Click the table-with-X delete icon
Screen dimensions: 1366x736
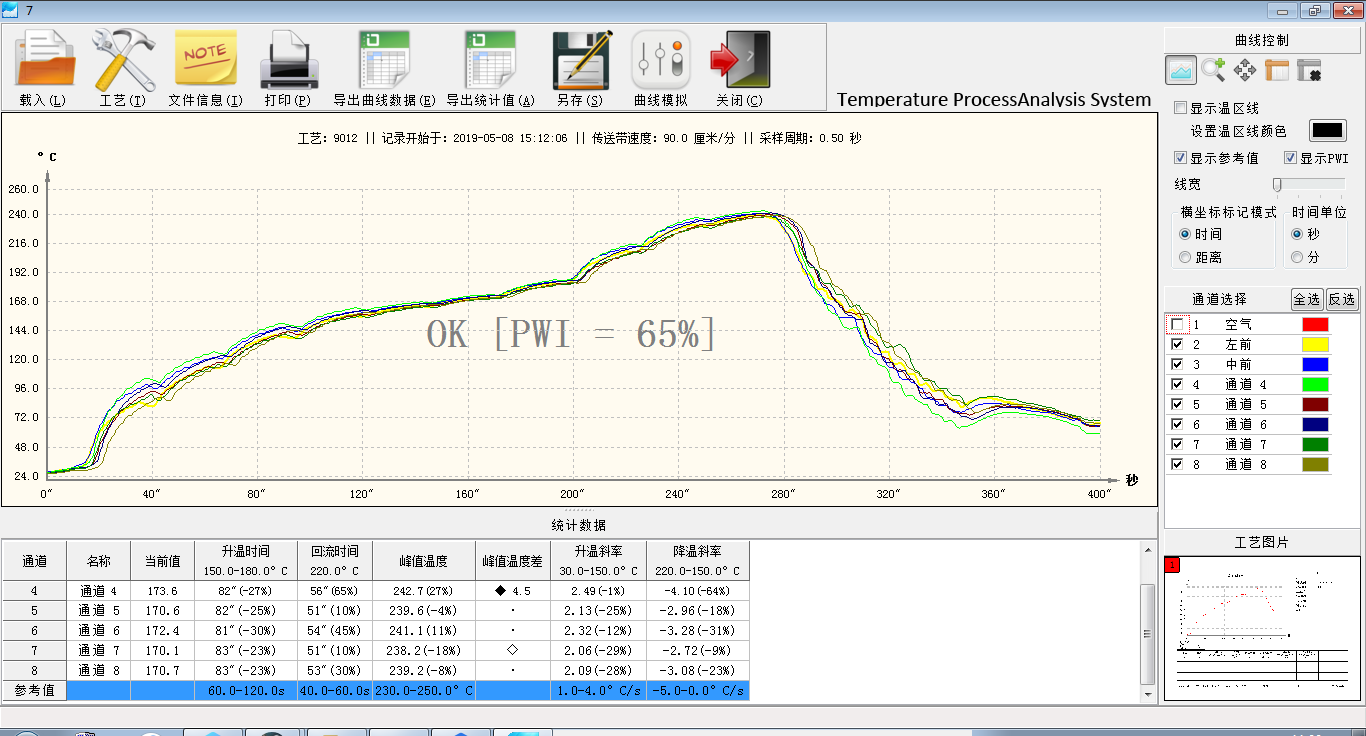click(x=1309, y=70)
